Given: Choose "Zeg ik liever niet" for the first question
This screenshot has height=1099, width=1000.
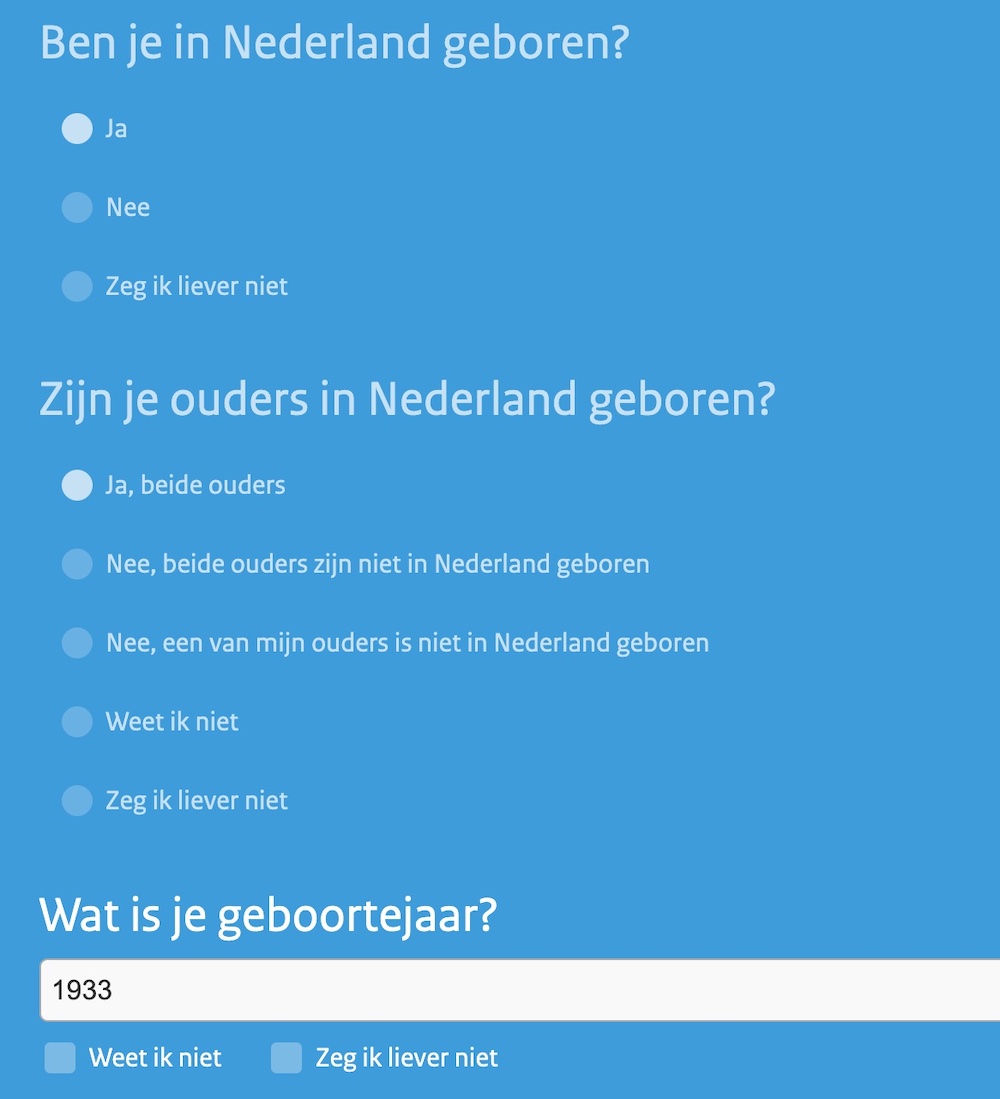Looking at the screenshot, I should click(x=76, y=286).
